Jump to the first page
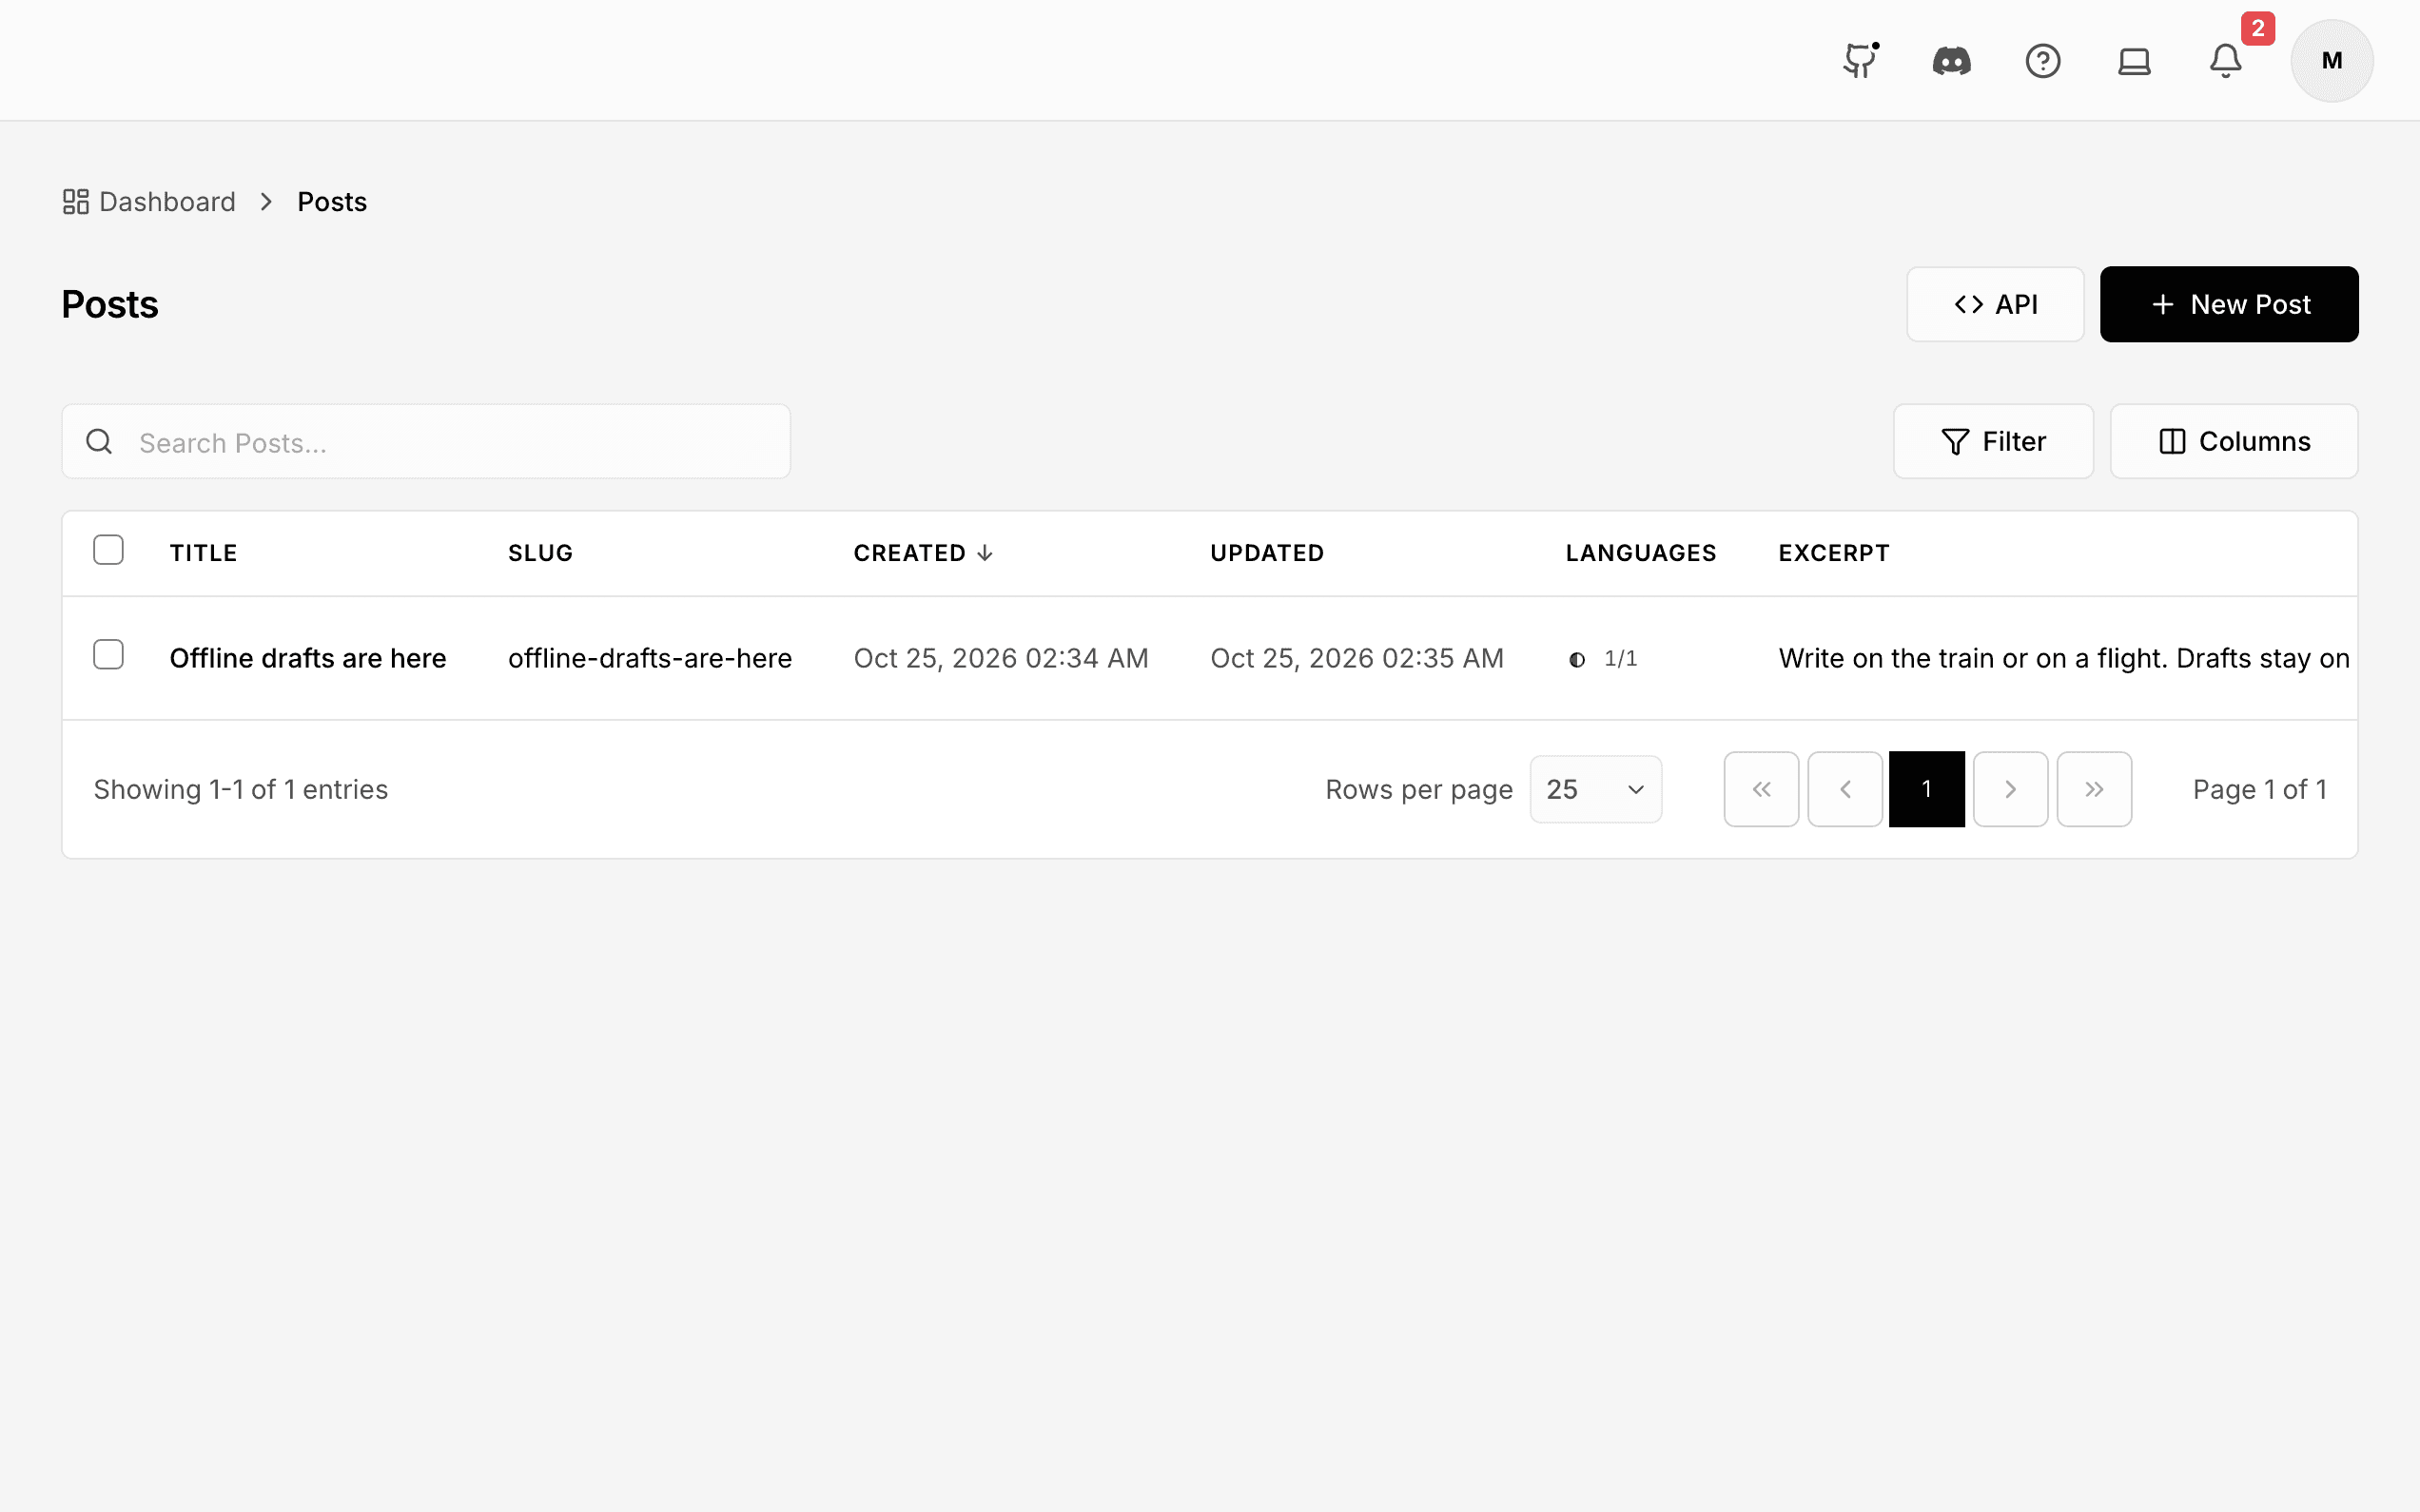The width and height of the screenshot is (2420, 1512). 1761,789
